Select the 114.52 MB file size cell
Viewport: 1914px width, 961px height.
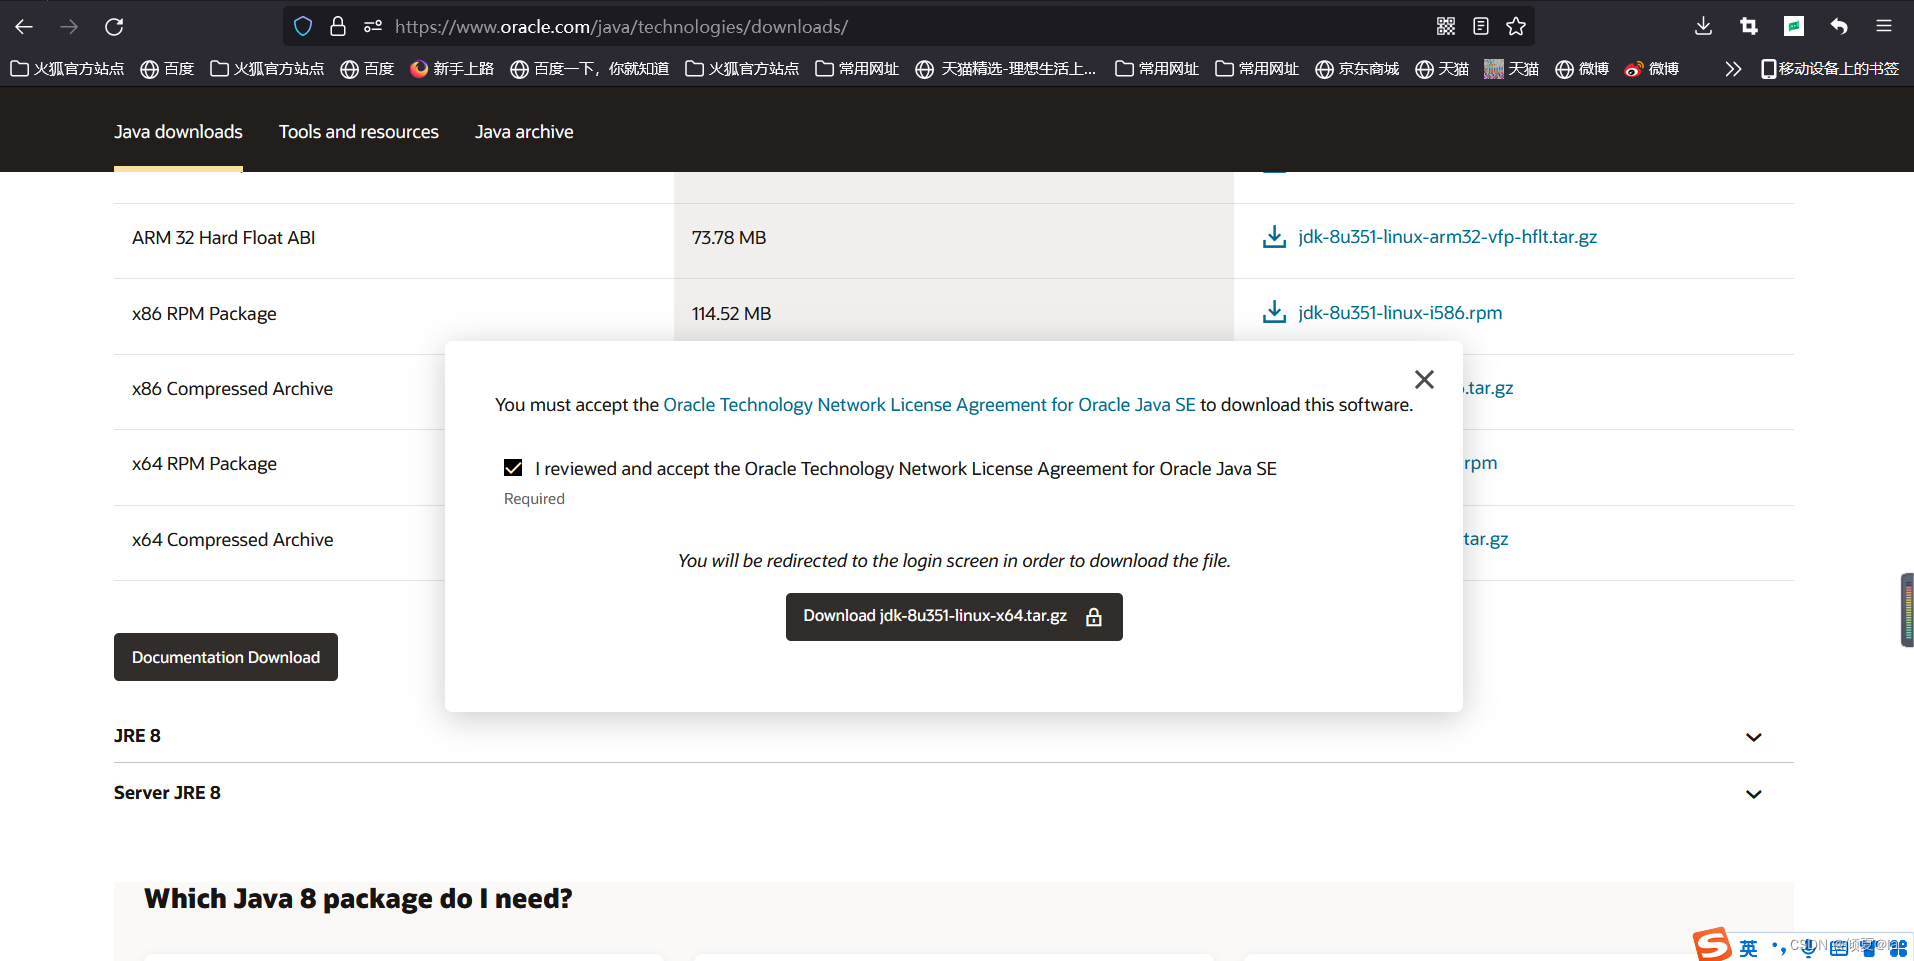(x=732, y=314)
